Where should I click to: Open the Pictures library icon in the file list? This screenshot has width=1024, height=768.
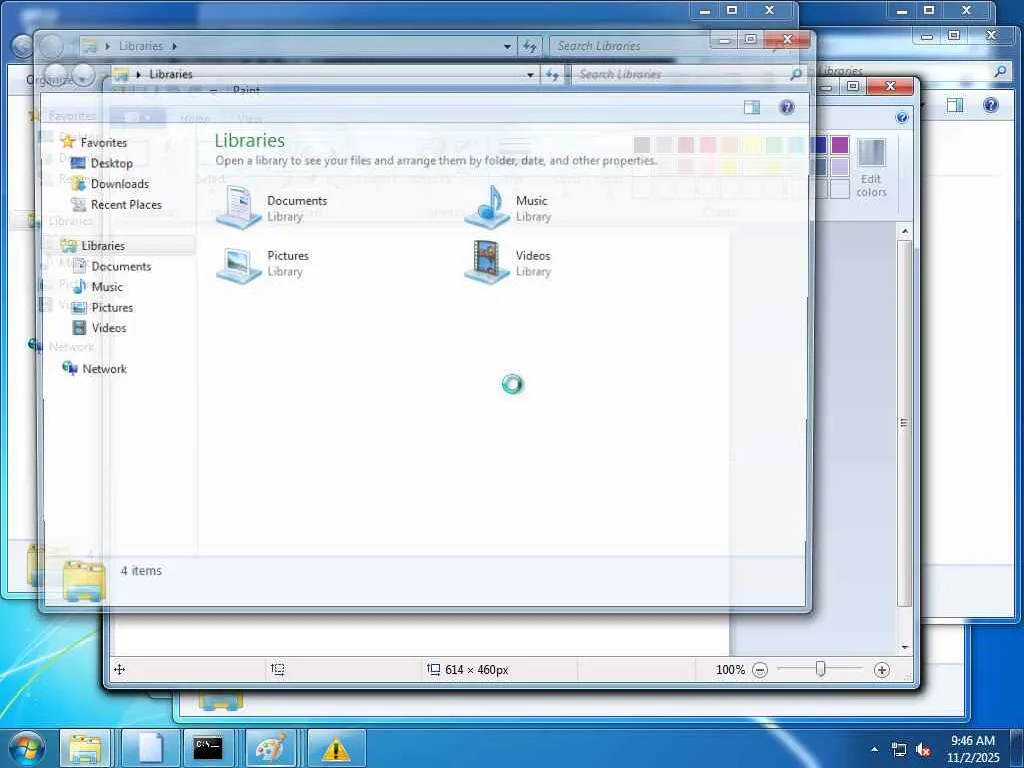(238, 263)
